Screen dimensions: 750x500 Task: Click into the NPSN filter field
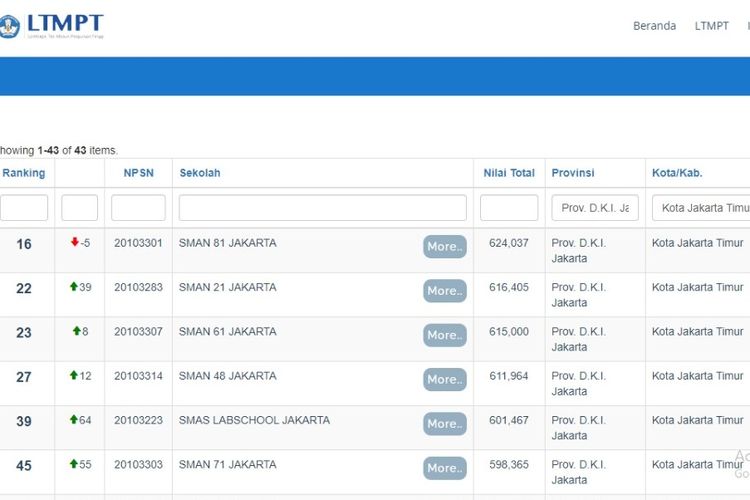tap(138, 208)
